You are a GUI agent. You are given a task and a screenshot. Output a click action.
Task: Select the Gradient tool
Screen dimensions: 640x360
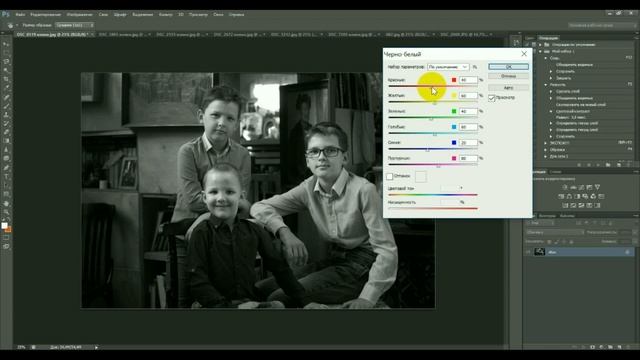pos(6,141)
